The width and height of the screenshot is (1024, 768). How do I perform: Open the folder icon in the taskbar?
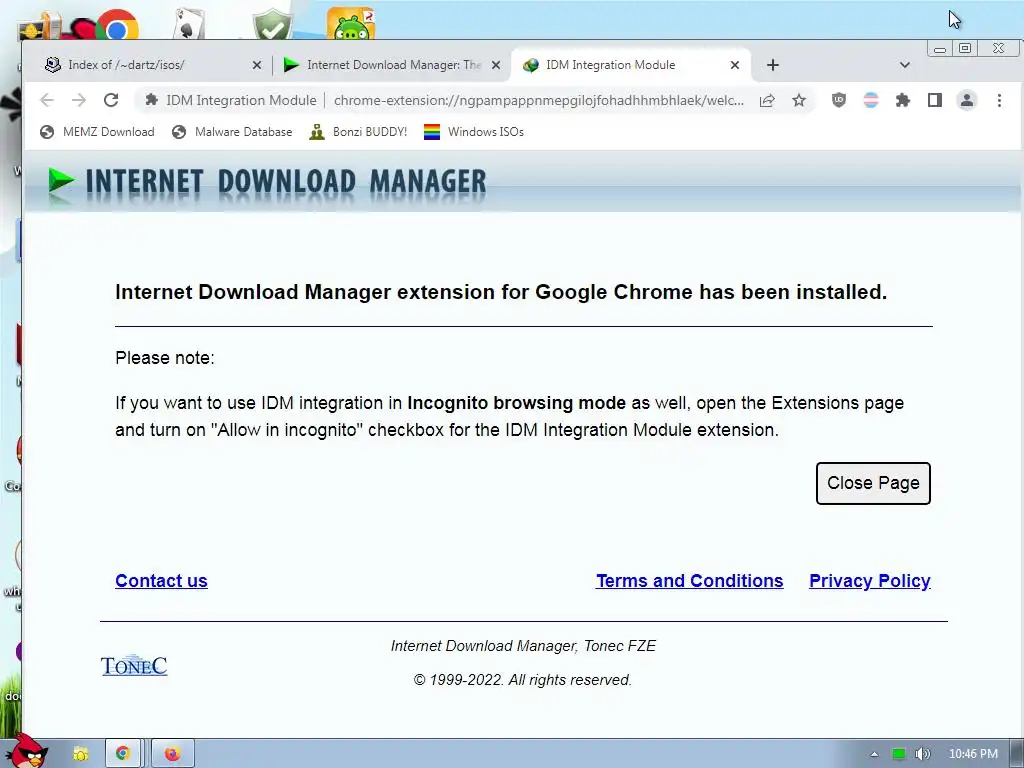(80, 754)
